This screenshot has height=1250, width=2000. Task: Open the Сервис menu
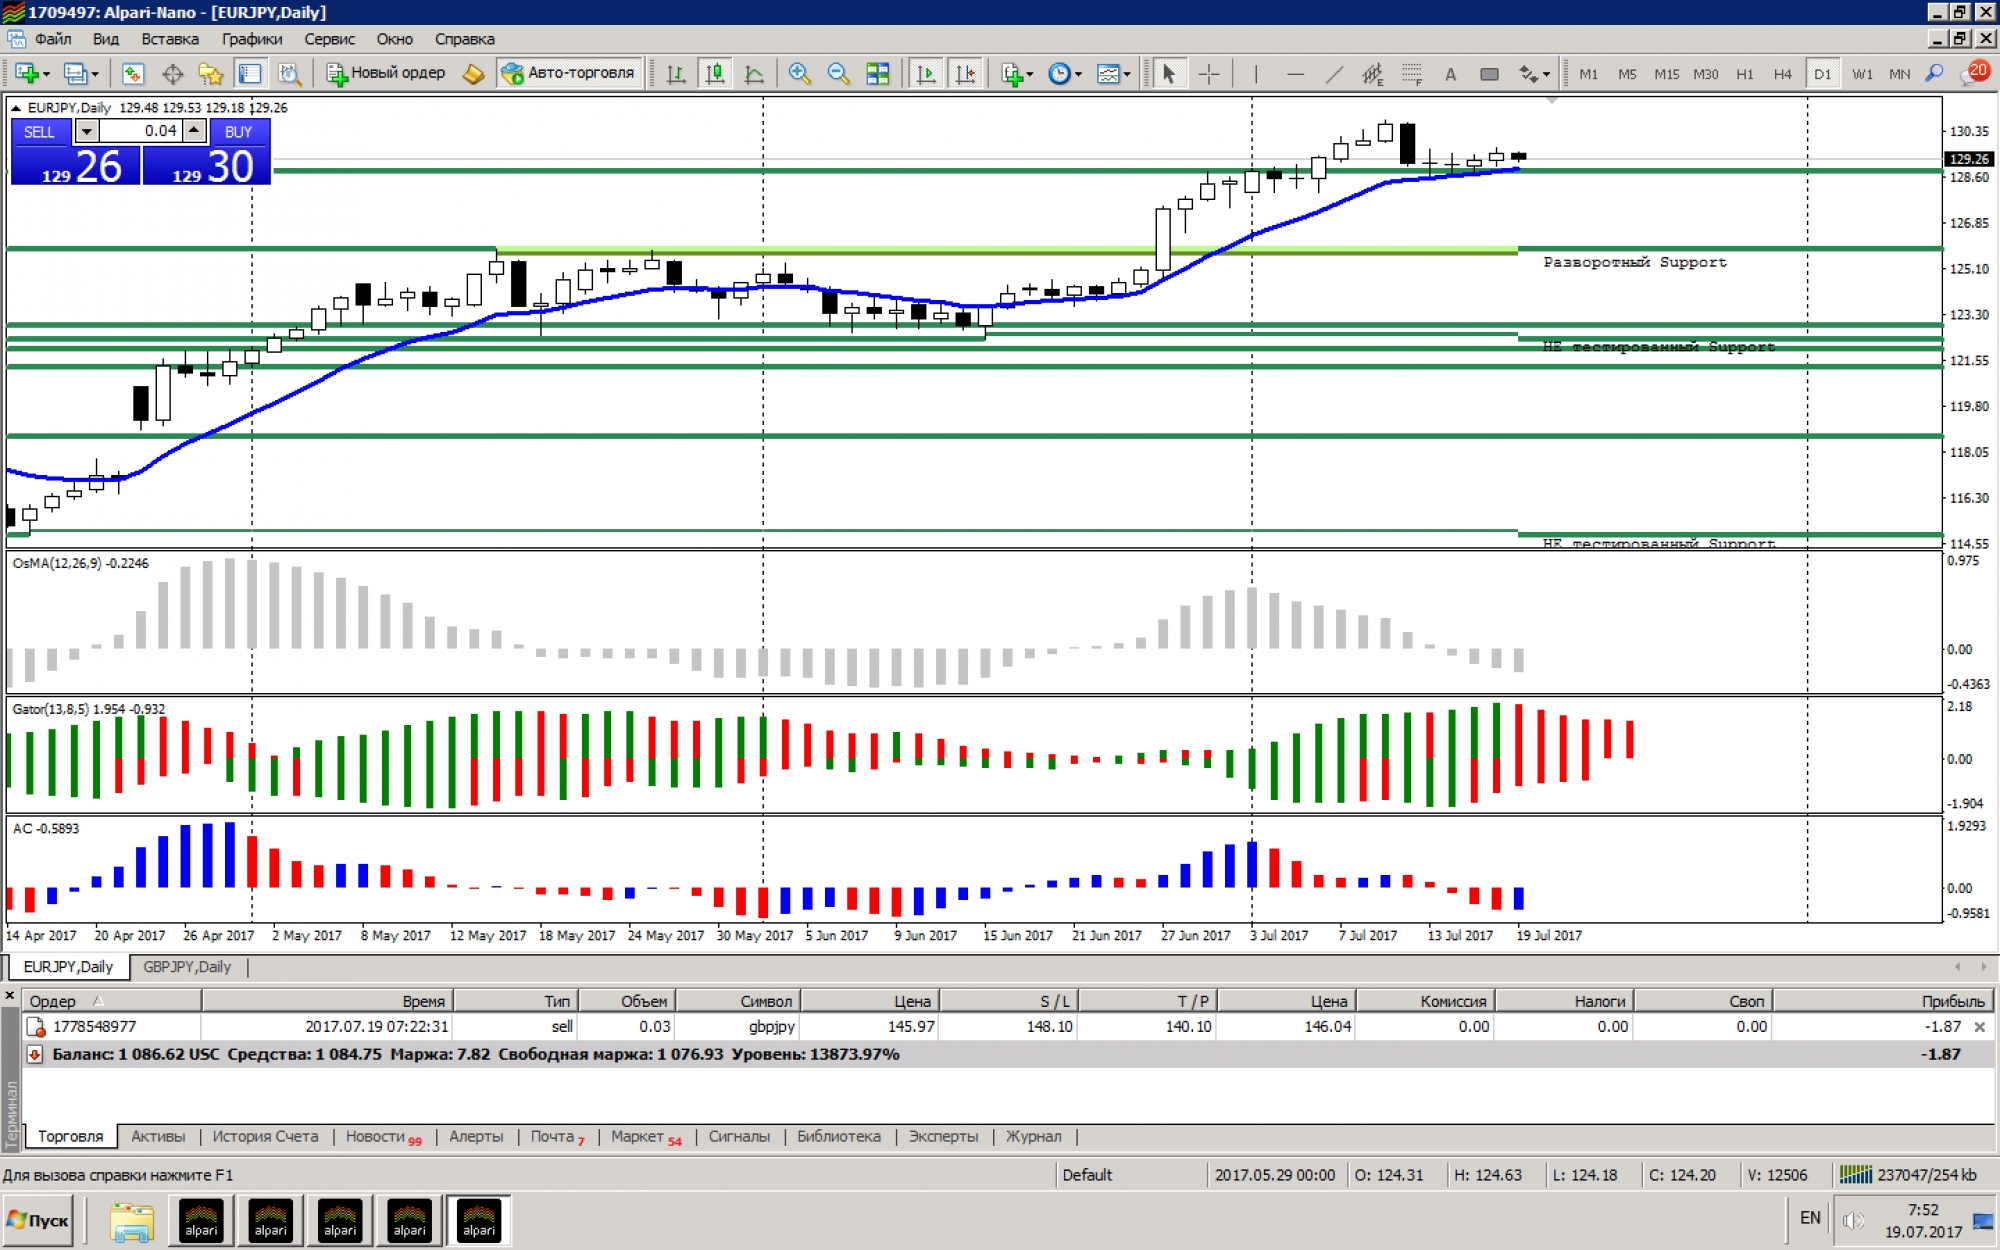tap(329, 39)
